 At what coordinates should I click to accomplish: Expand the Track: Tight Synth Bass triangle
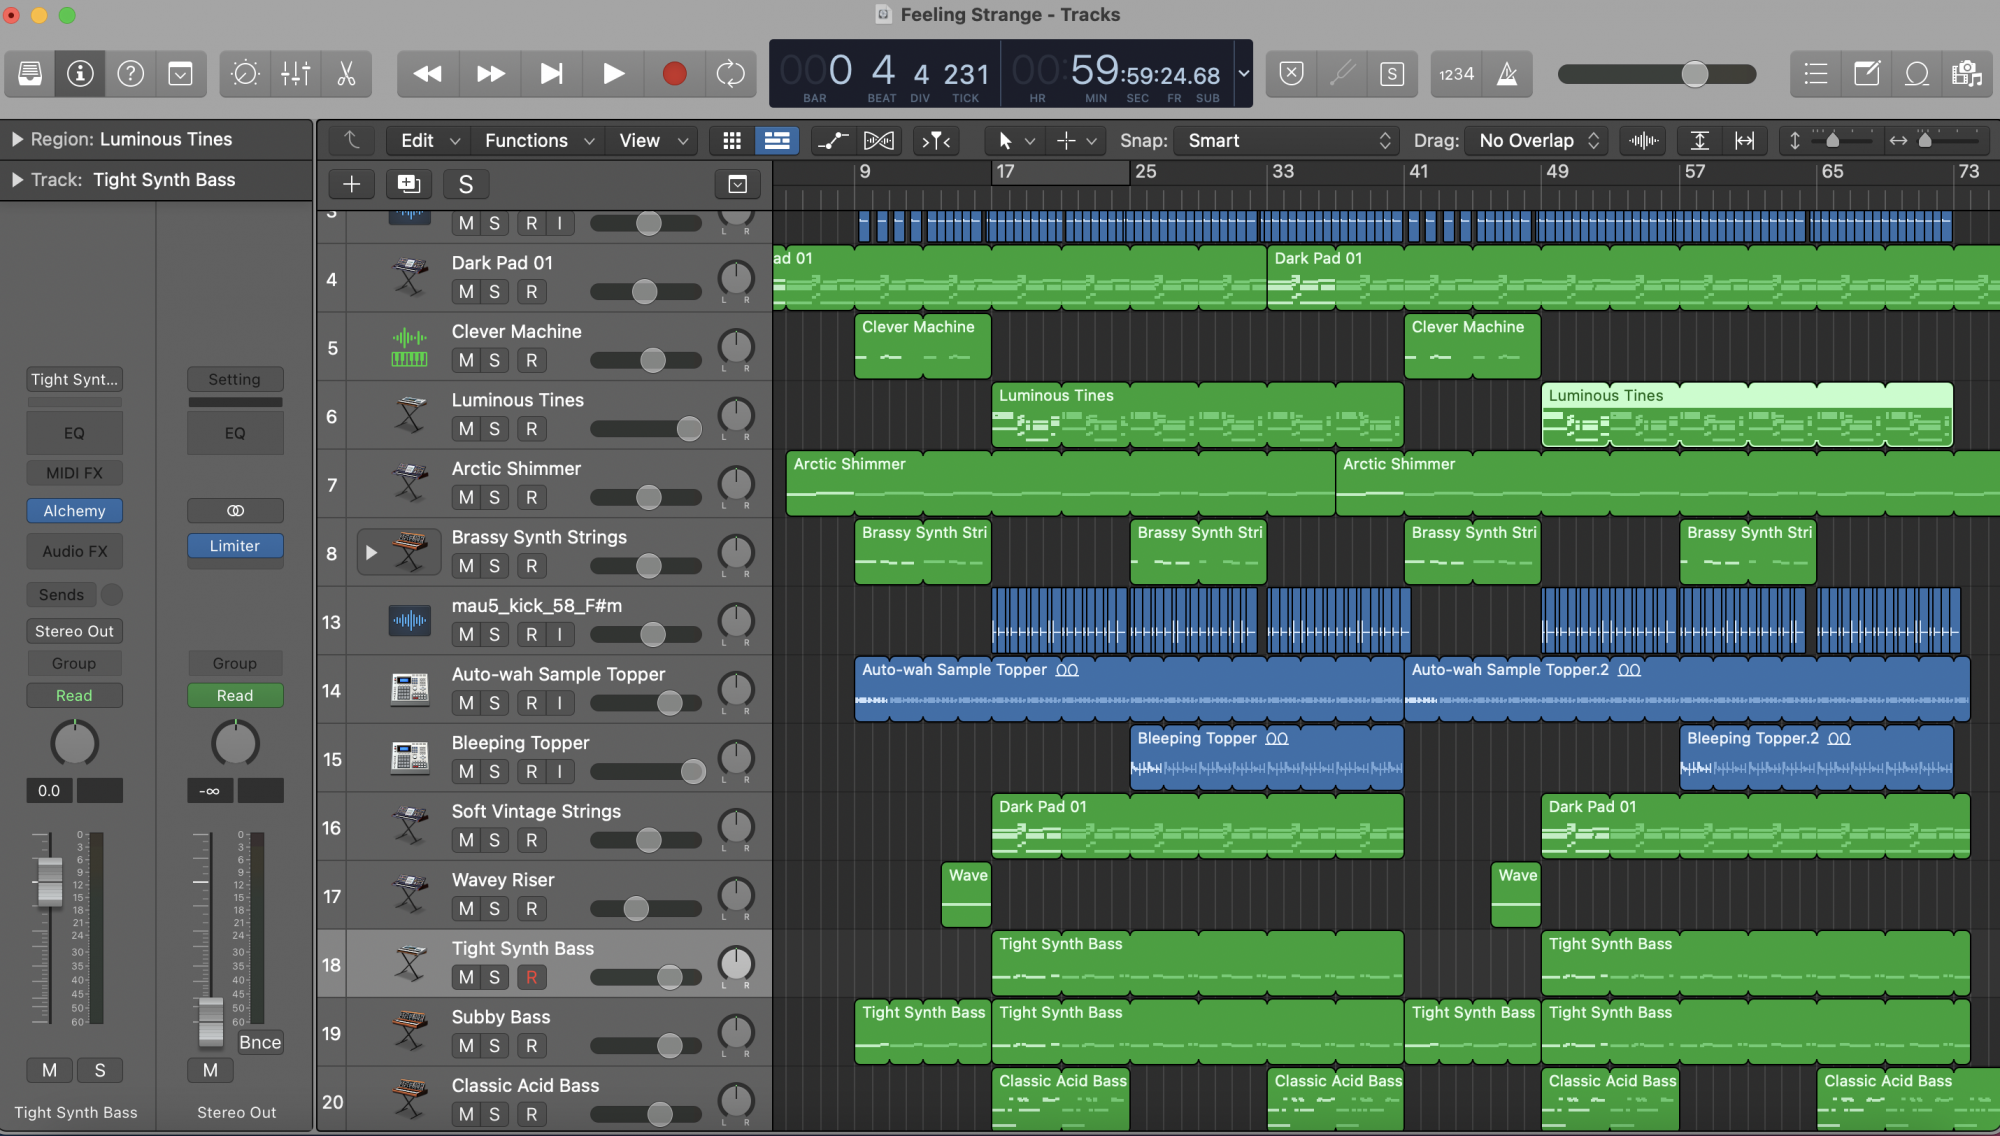(x=17, y=180)
